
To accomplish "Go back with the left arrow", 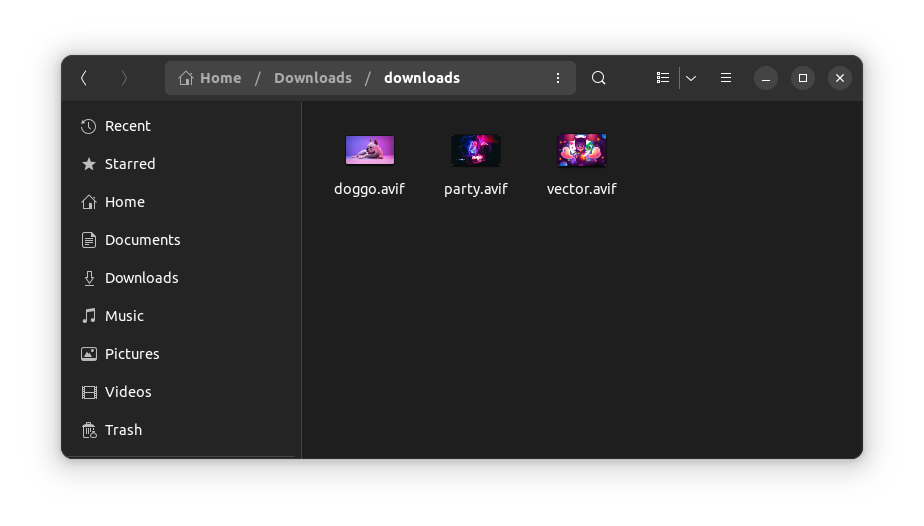I will pyautogui.click(x=84, y=78).
